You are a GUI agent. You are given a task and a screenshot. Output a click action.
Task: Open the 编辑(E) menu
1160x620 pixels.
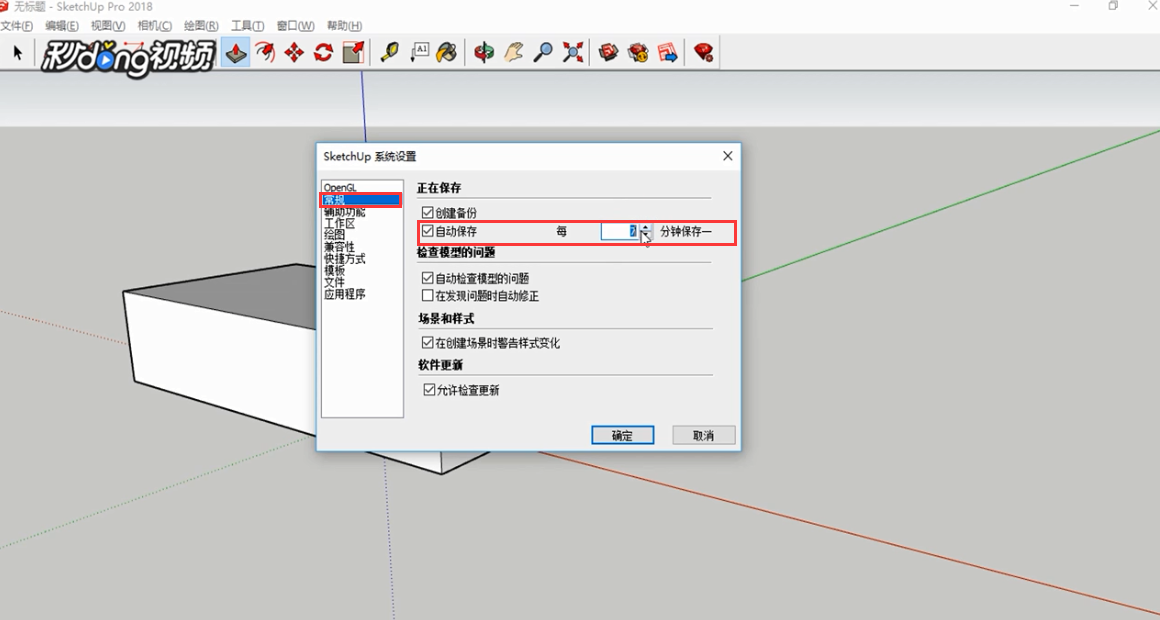point(62,26)
